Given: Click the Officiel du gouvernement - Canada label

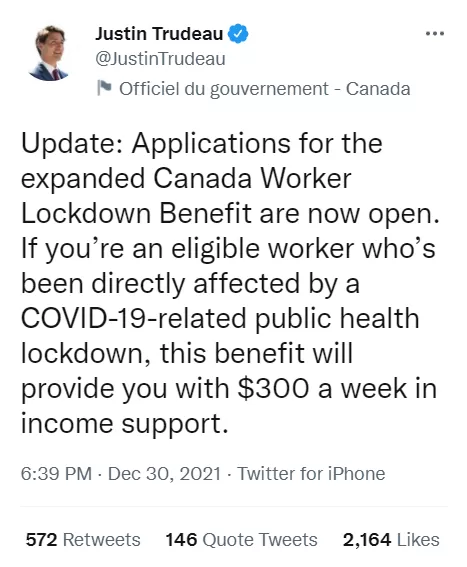Looking at the screenshot, I should pyautogui.click(x=265, y=89).
